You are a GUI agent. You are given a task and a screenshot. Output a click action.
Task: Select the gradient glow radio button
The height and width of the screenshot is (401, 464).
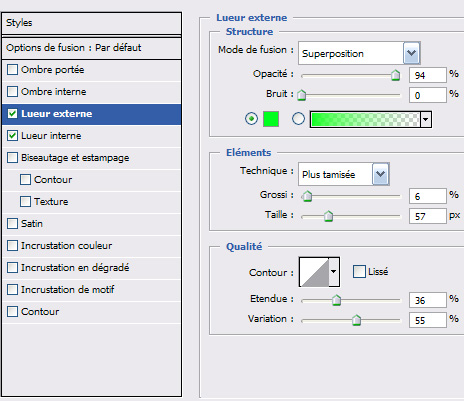(x=298, y=119)
